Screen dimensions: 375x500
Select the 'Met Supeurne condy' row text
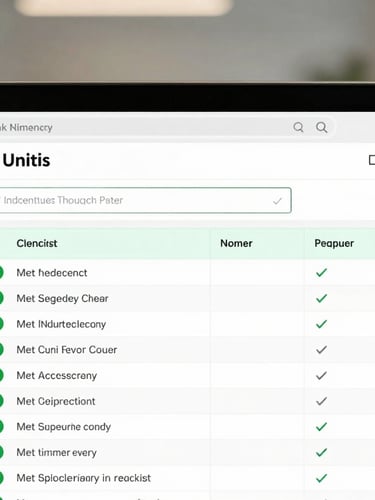coord(63,427)
